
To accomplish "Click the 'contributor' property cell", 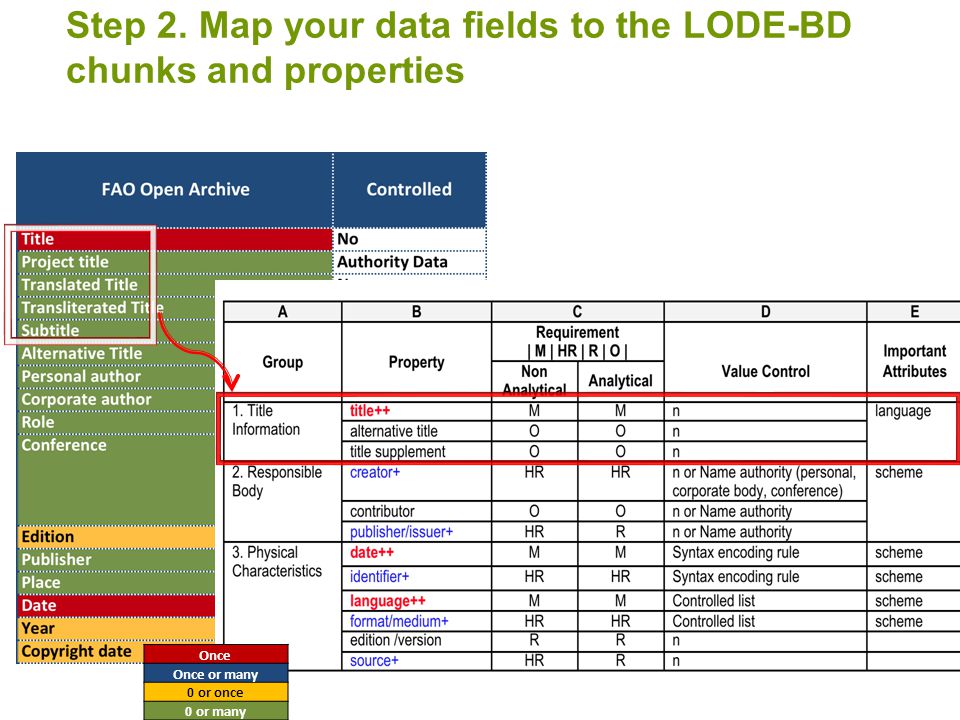I will coord(416,511).
